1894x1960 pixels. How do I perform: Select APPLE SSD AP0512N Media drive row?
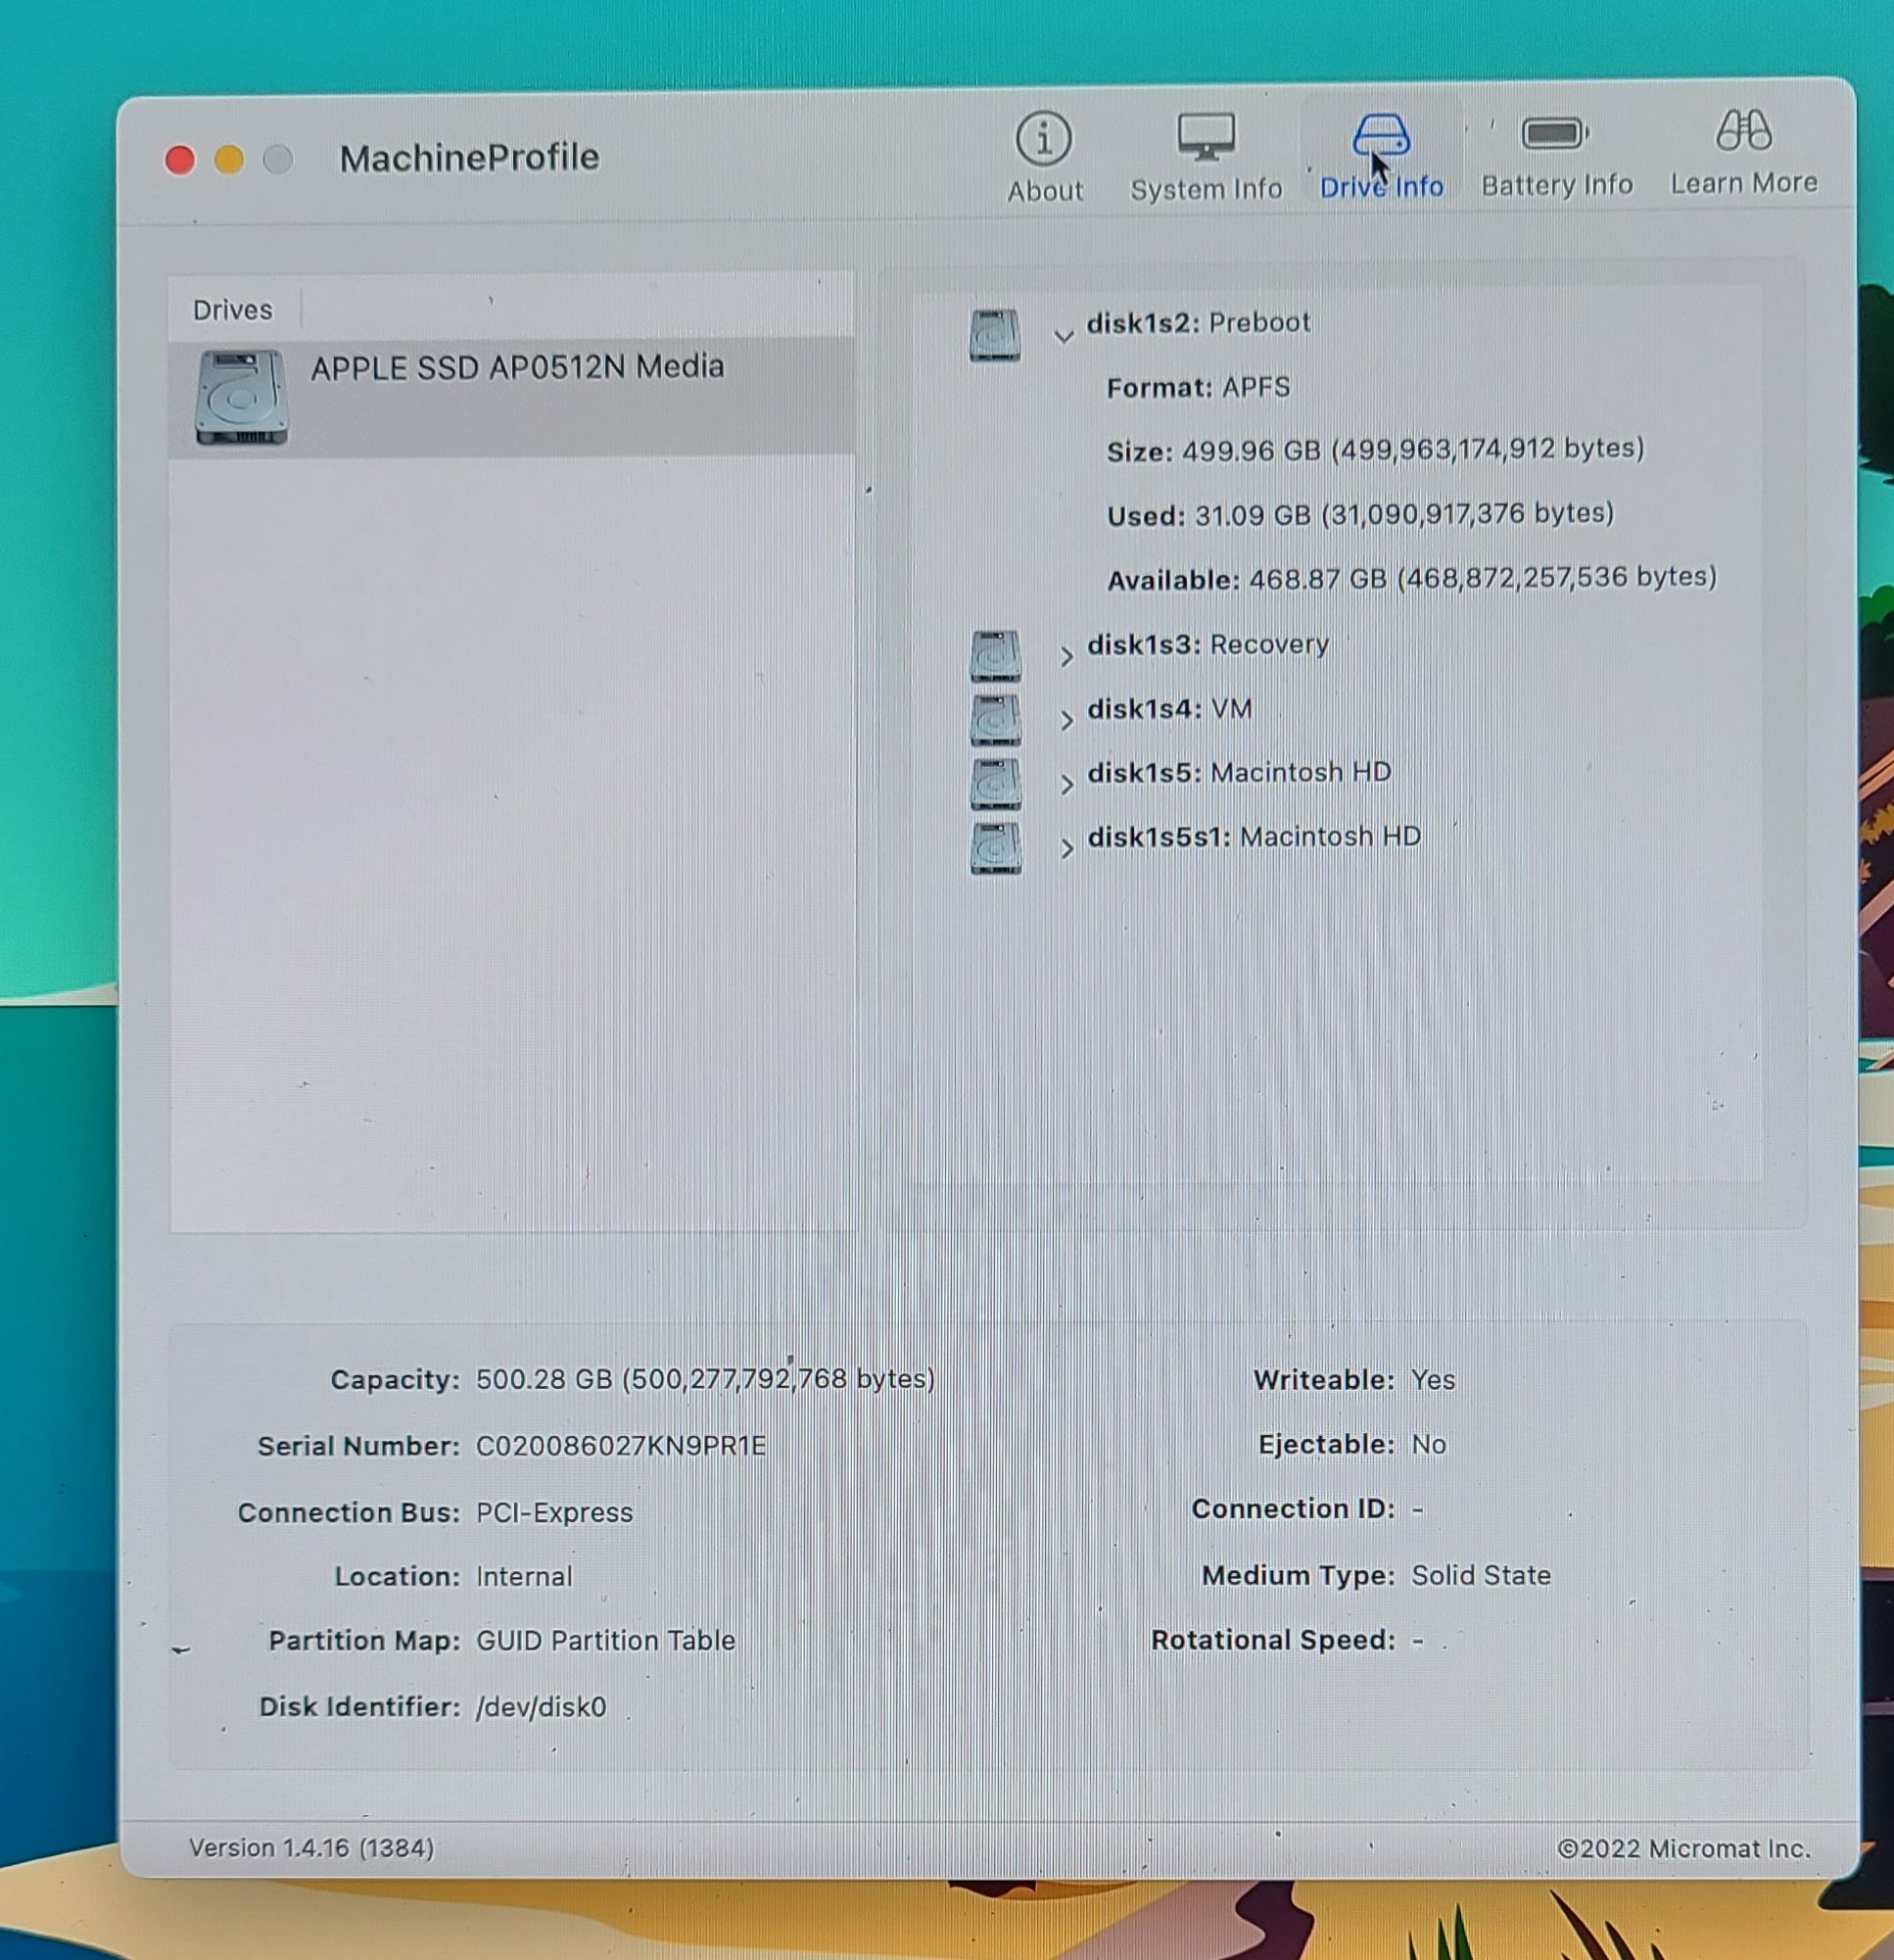point(517,368)
